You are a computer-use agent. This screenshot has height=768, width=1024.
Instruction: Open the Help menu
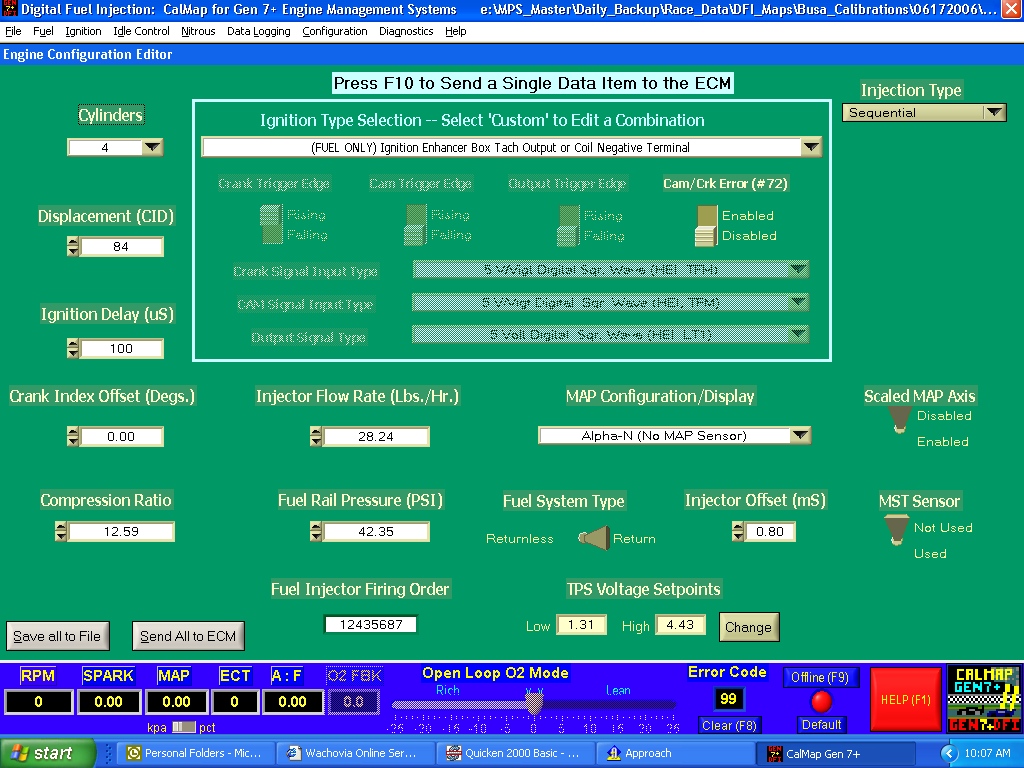(x=455, y=31)
